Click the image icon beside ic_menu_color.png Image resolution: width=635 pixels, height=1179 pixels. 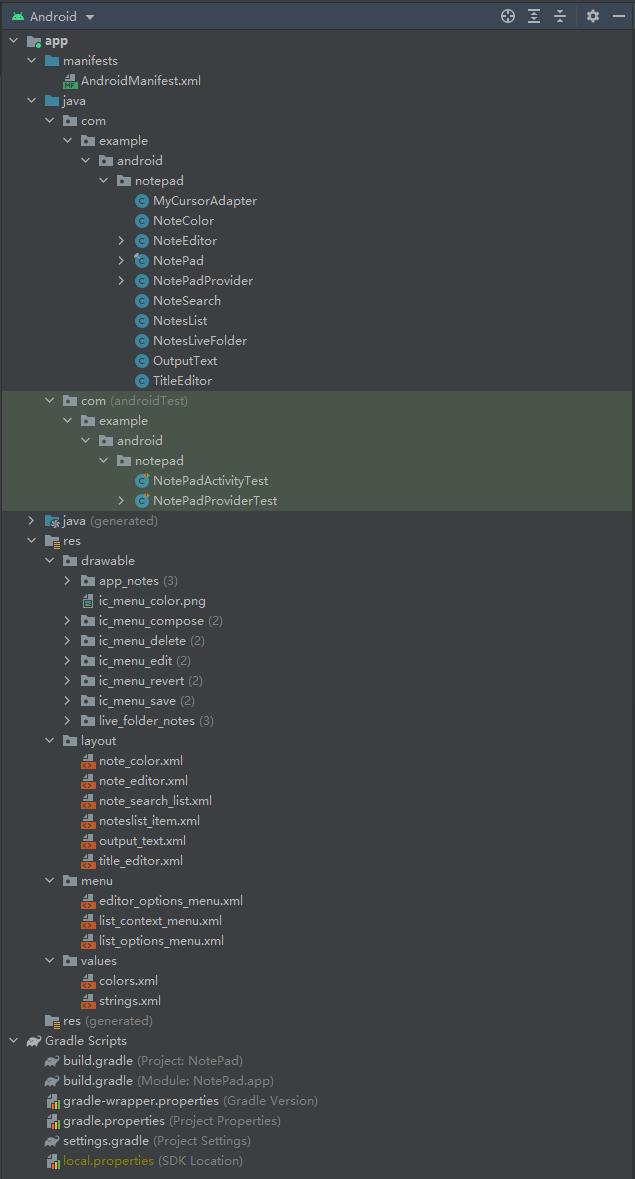click(88, 600)
